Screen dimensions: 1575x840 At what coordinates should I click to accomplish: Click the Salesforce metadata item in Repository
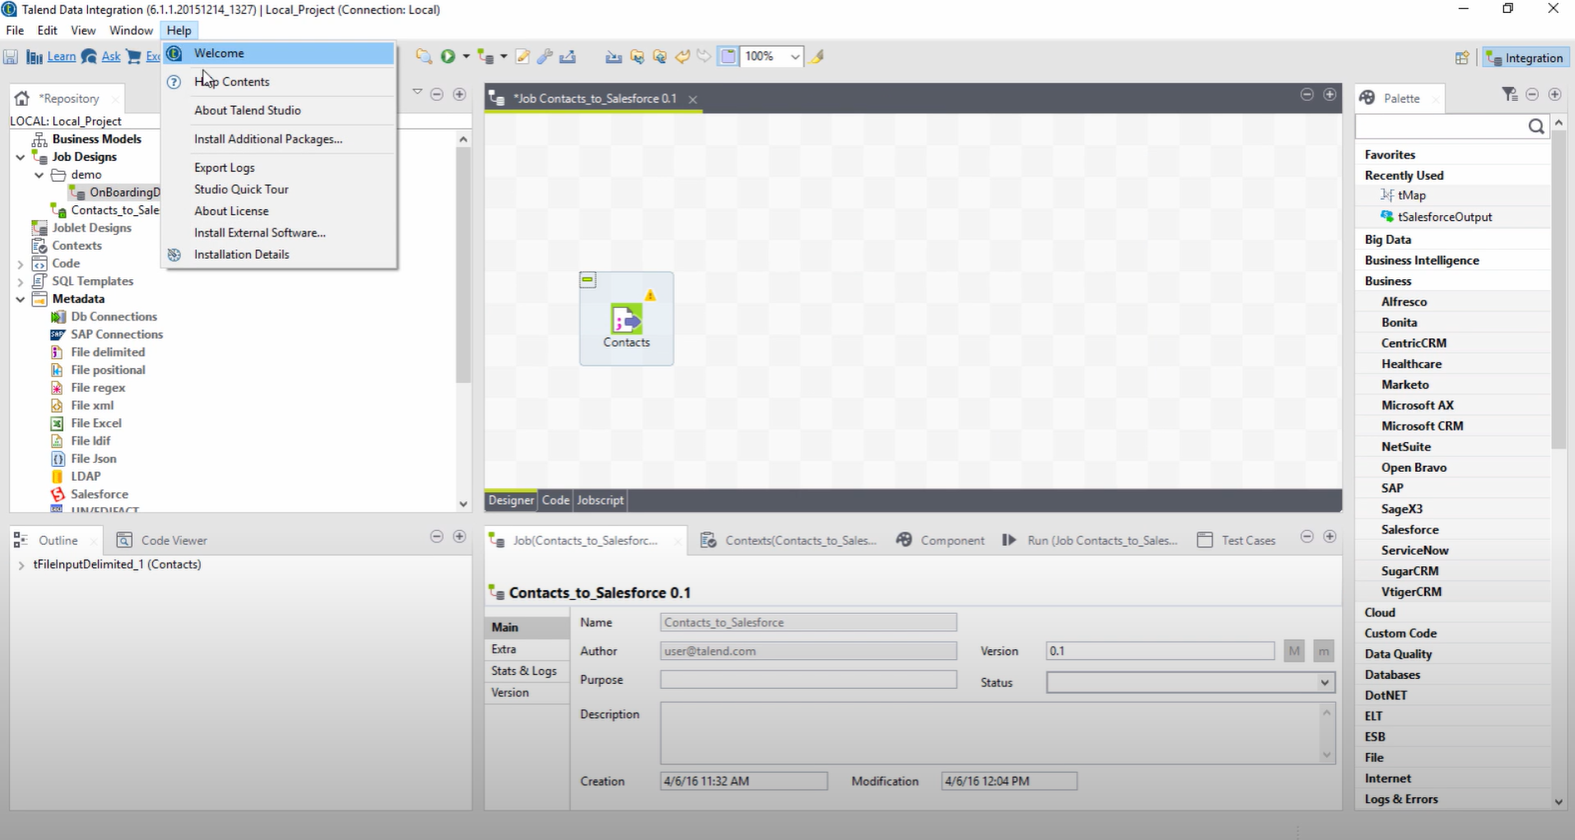click(99, 494)
